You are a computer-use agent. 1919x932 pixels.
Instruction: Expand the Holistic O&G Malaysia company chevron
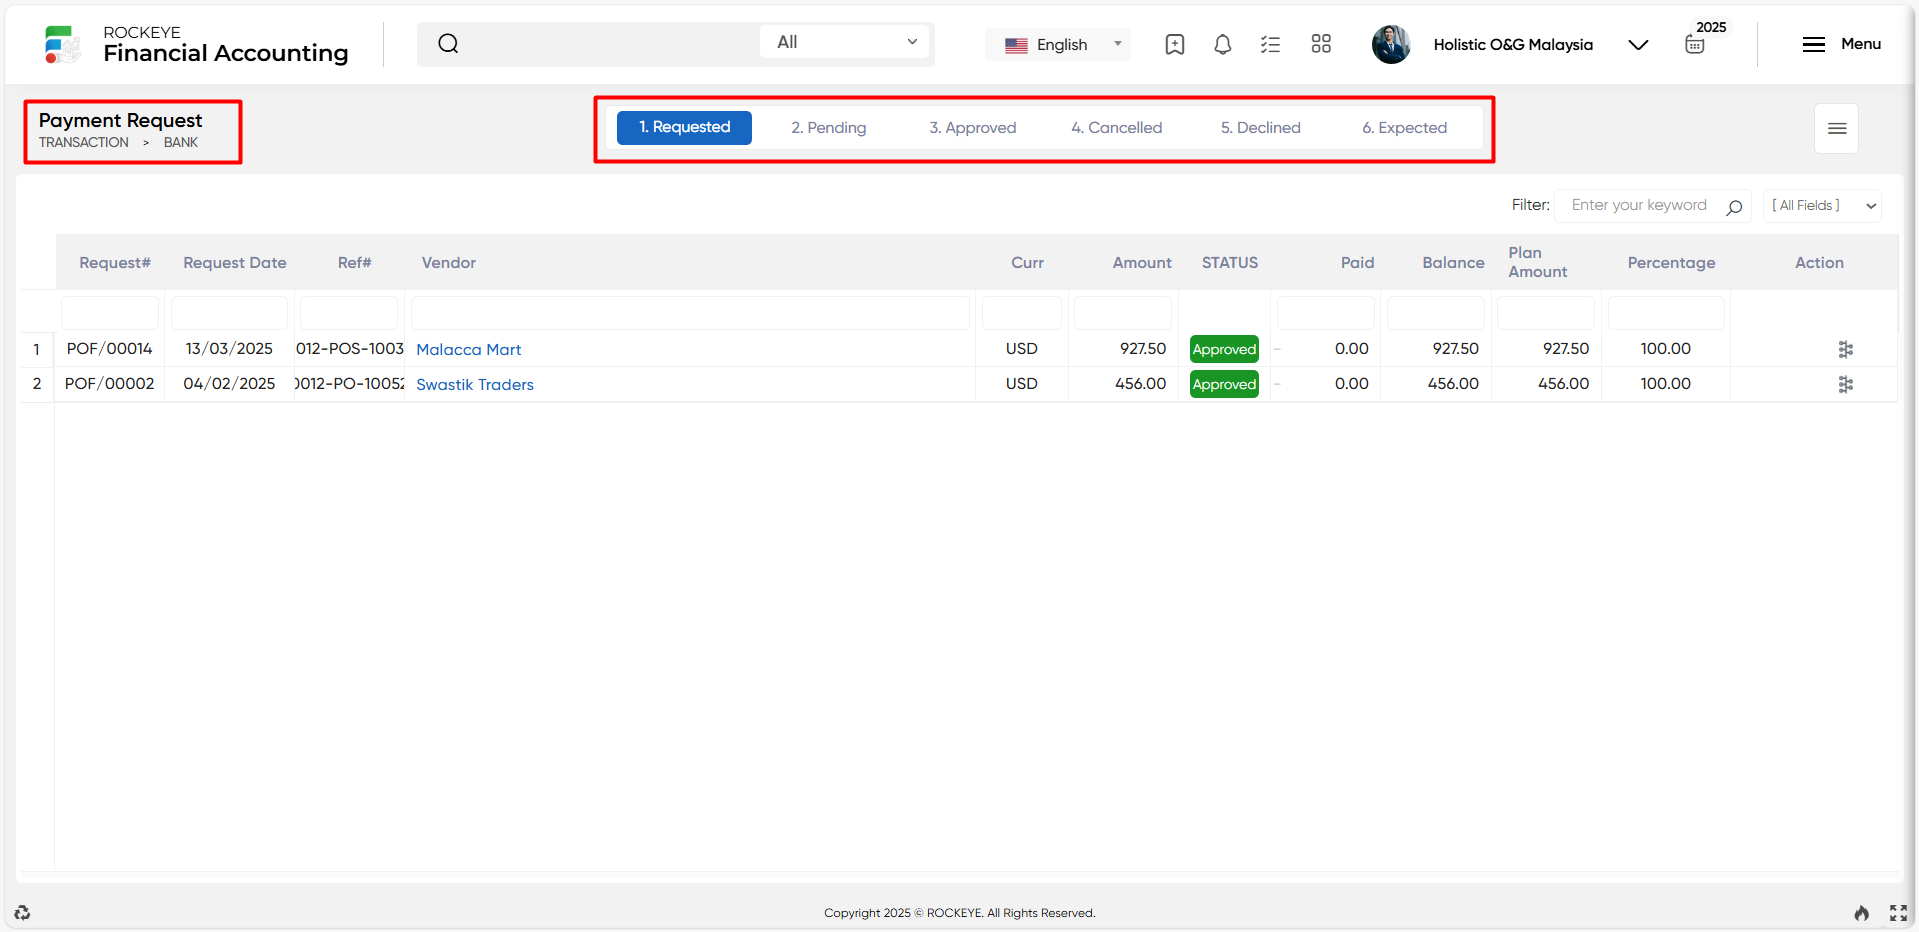pyautogui.click(x=1638, y=45)
